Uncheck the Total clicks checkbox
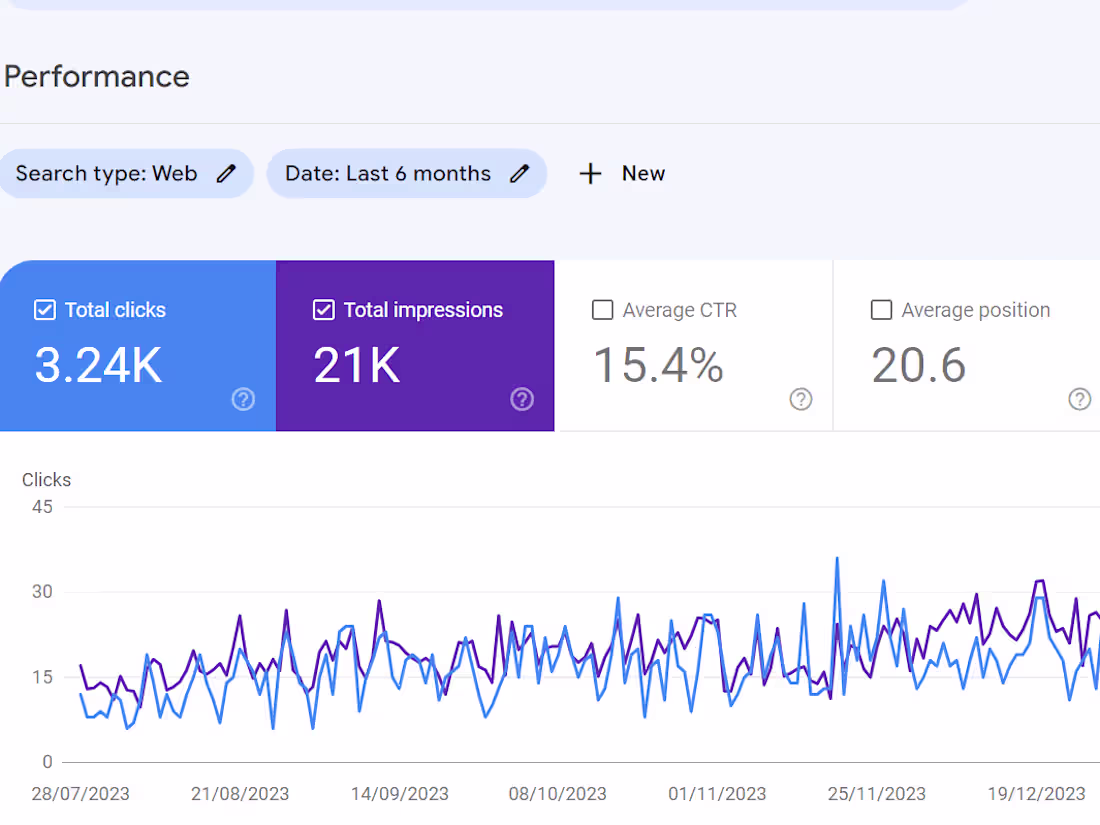 click(x=45, y=310)
